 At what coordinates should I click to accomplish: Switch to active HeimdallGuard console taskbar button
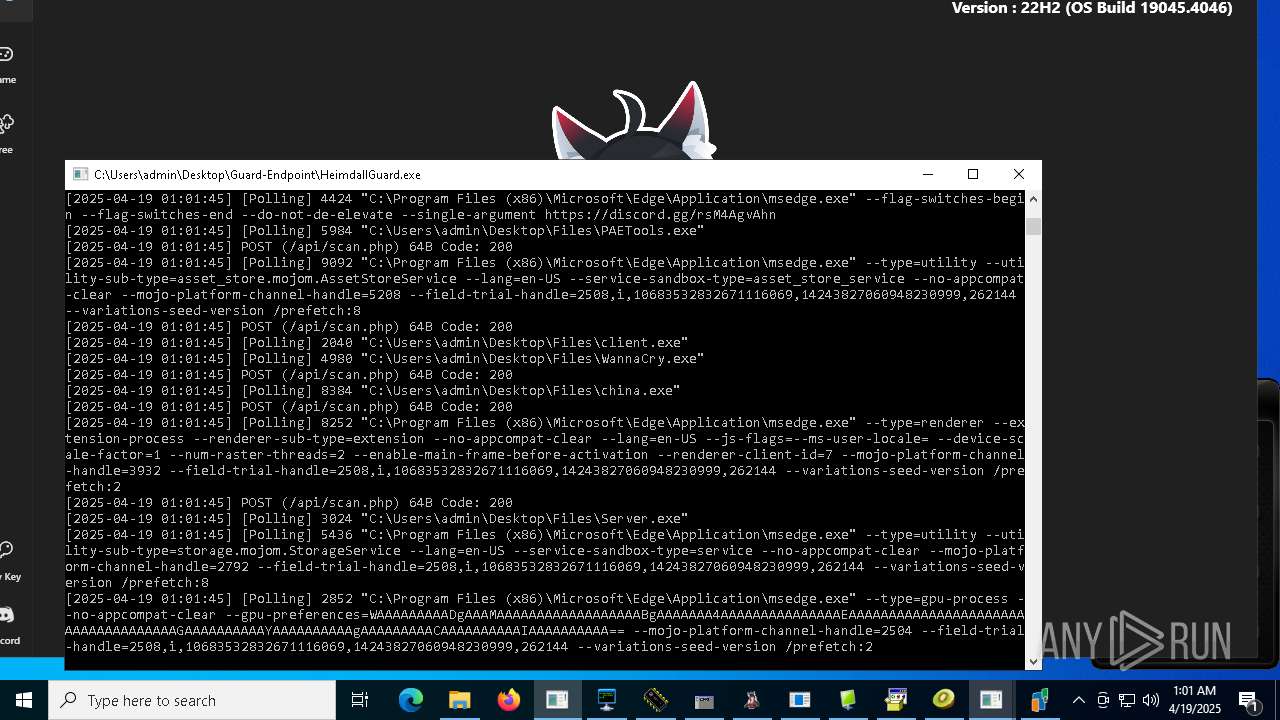[x=991, y=700]
